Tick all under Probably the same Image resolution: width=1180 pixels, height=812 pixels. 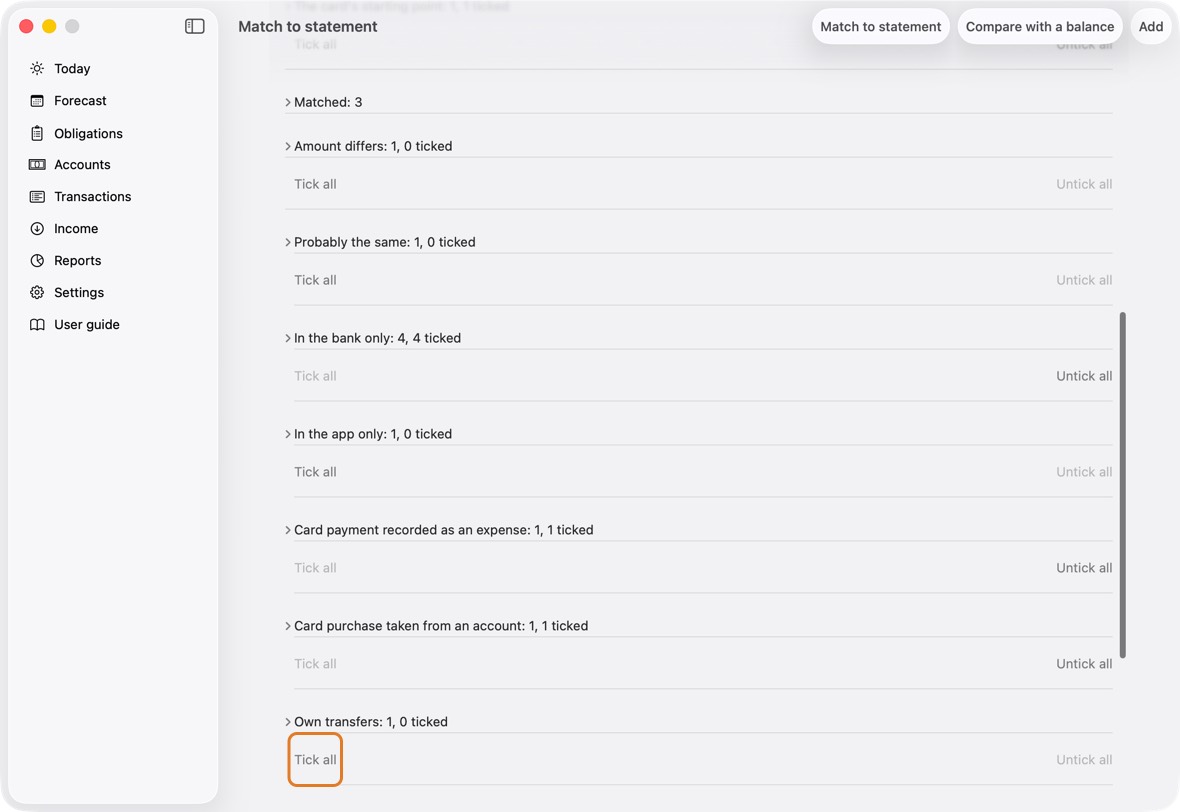[x=315, y=280]
